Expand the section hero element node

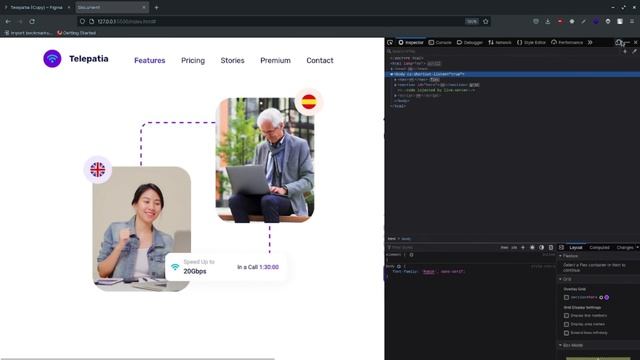(396, 85)
